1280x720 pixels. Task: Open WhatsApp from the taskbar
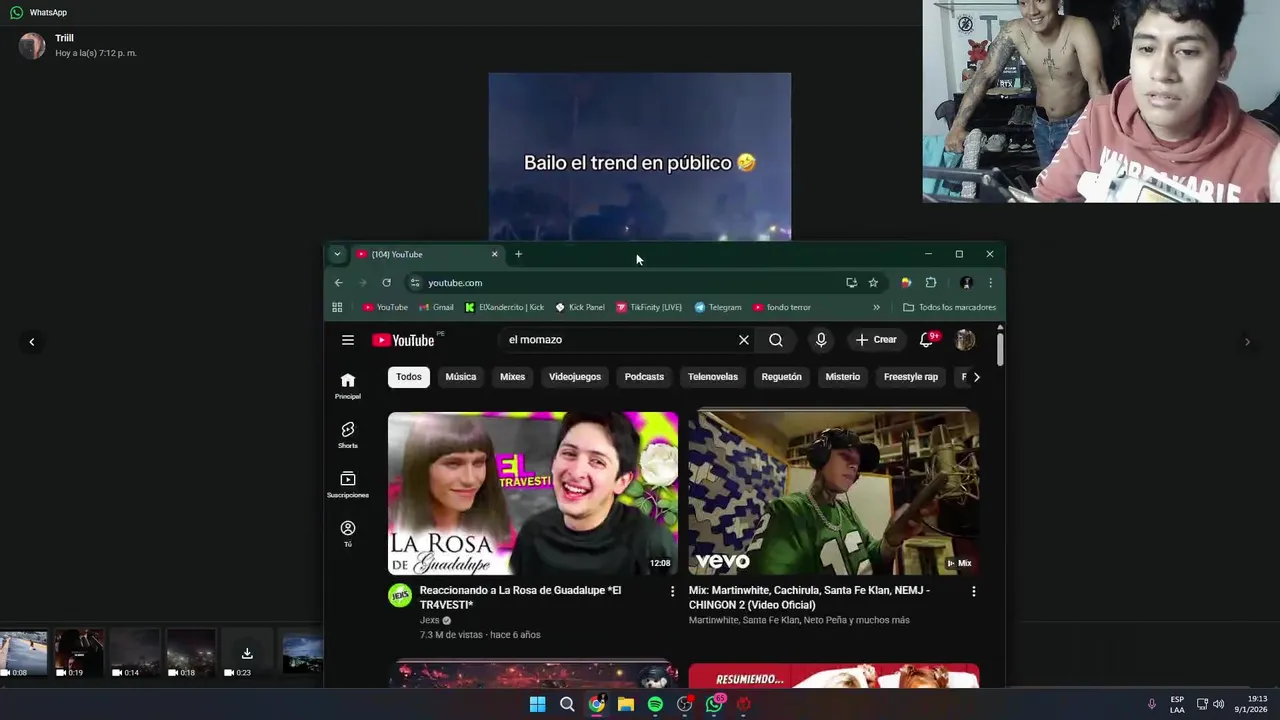714,704
